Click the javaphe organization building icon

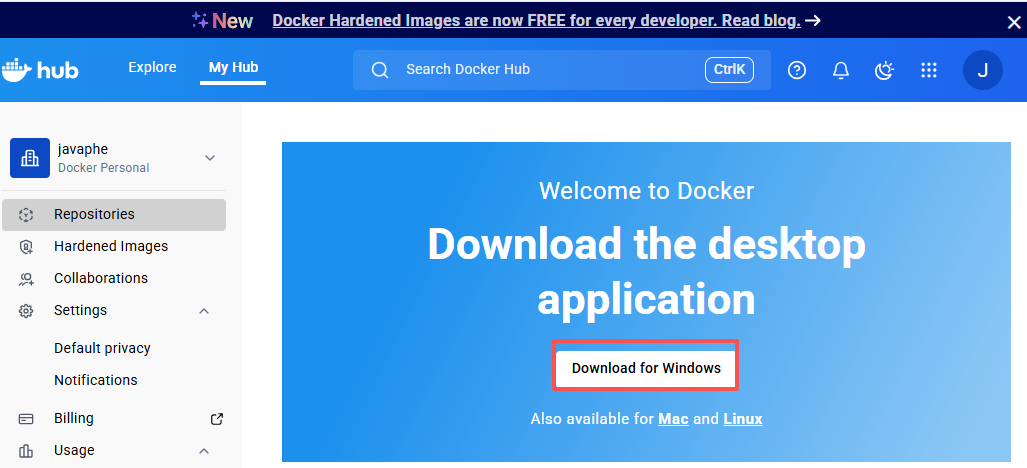click(30, 158)
